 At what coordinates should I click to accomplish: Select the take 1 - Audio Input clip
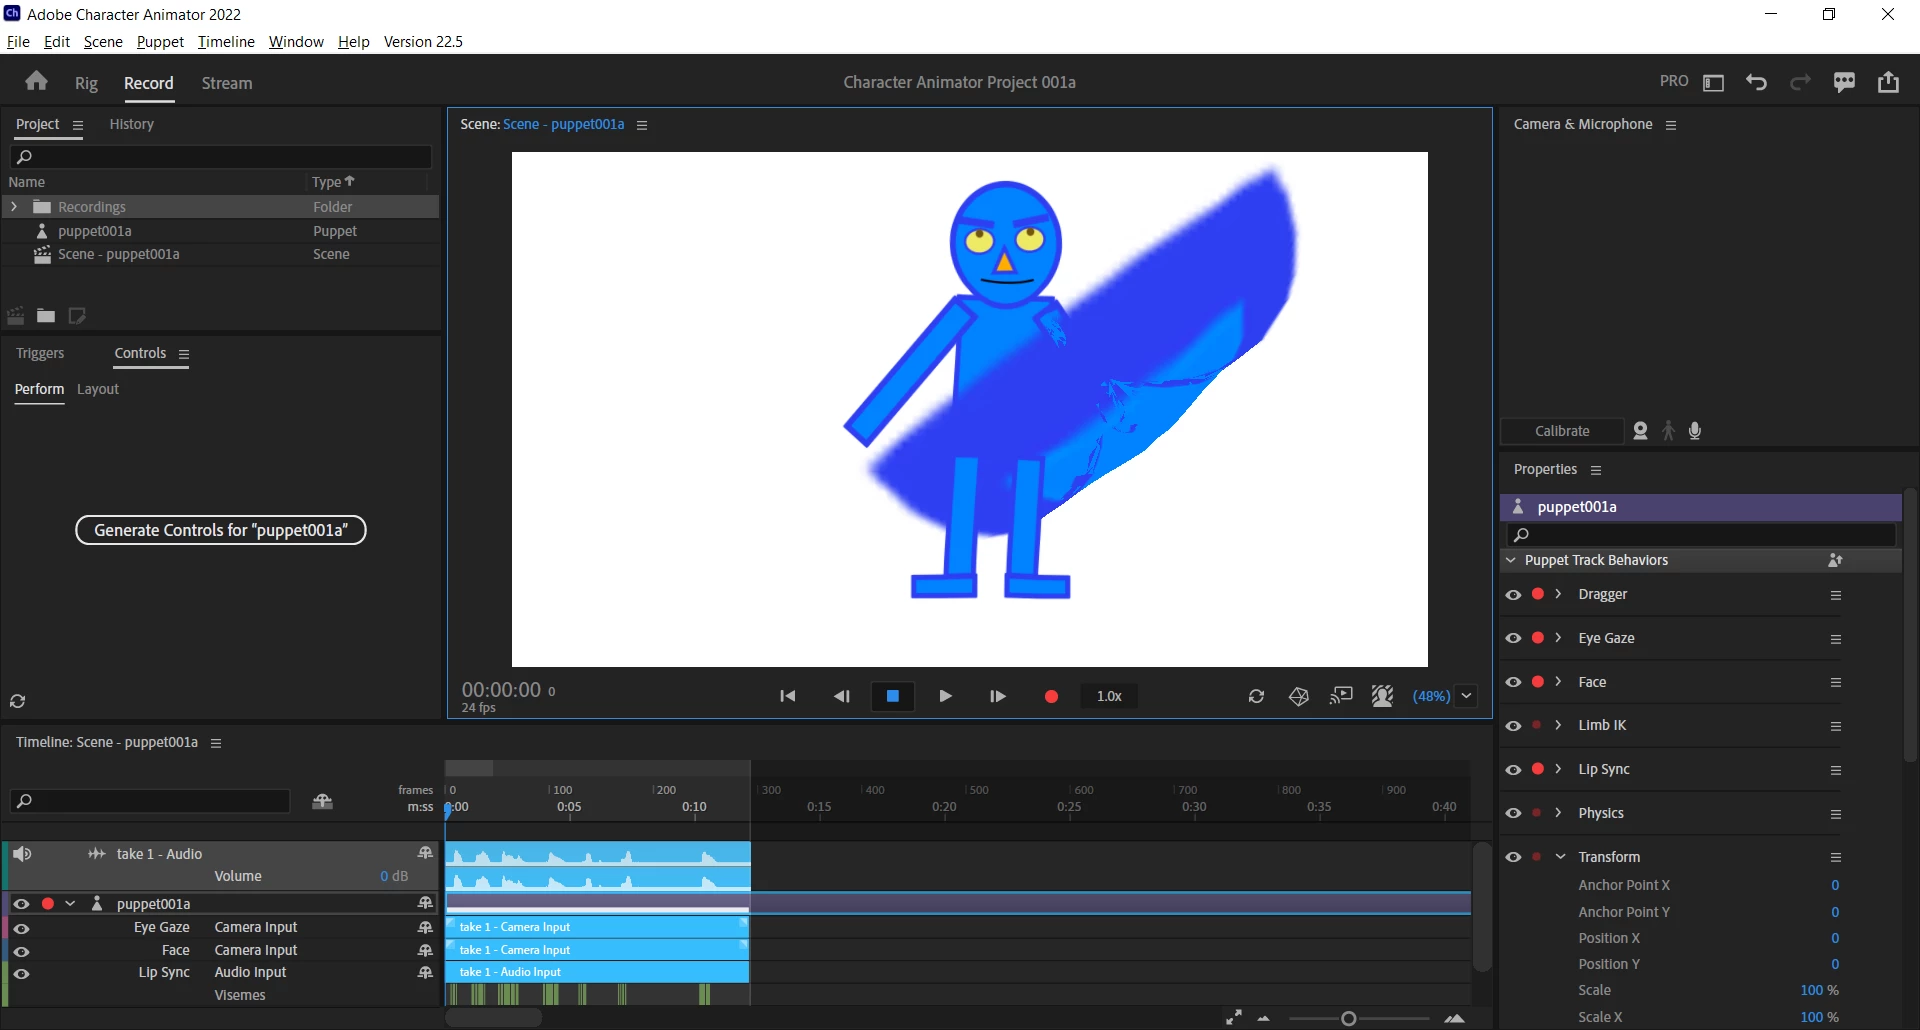(597, 972)
